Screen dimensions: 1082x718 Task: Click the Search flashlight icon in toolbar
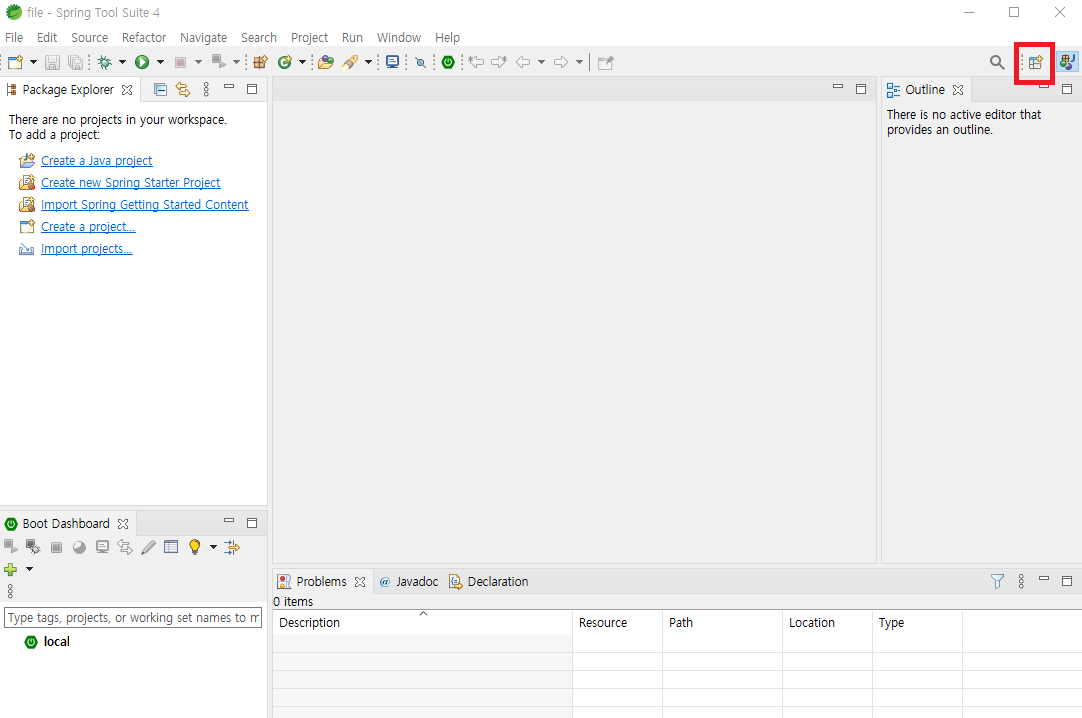(x=350, y=62)
